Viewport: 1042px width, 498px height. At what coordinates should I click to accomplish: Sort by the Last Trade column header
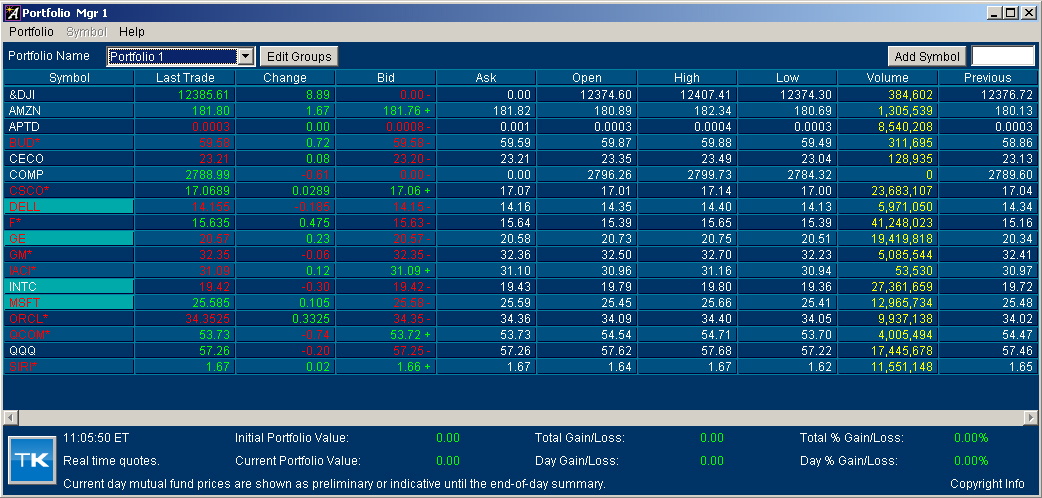pyautogui.click(x=185, y=78)
